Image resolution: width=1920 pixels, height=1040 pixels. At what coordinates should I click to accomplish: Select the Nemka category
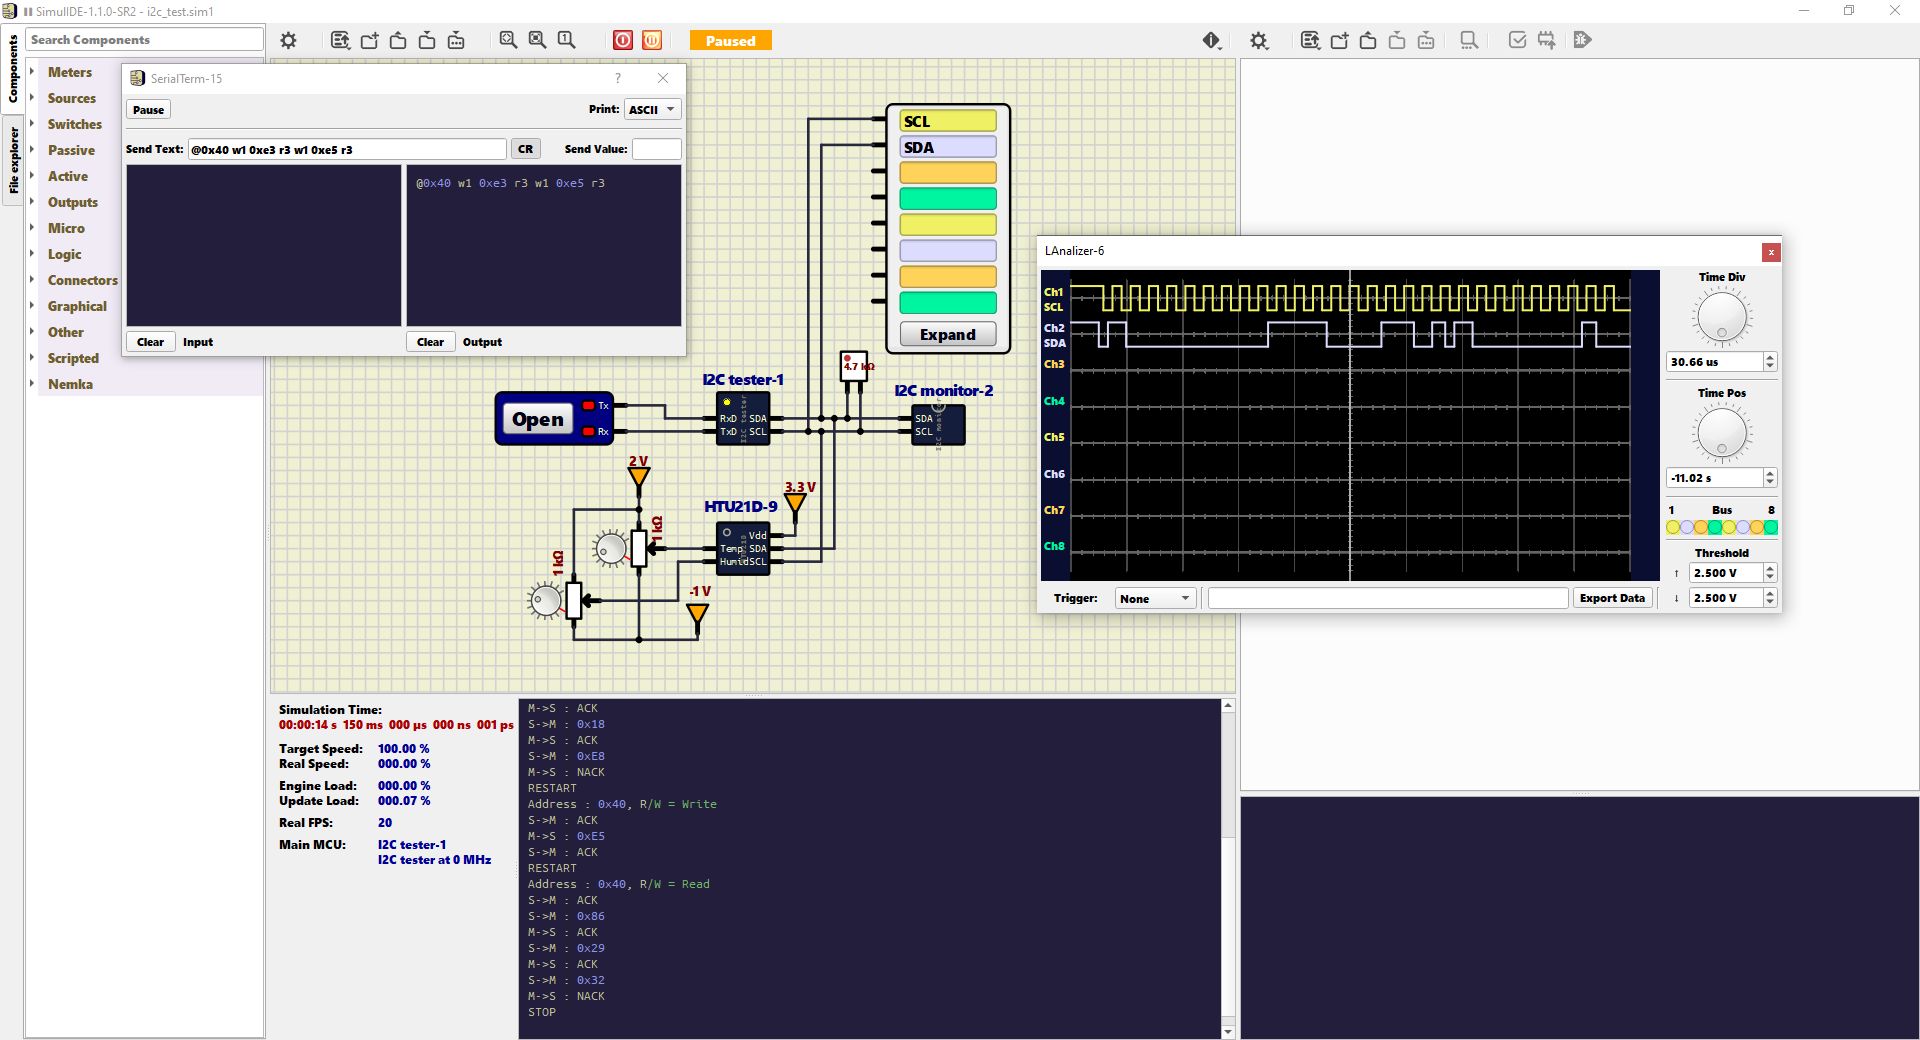click(70, 384)
